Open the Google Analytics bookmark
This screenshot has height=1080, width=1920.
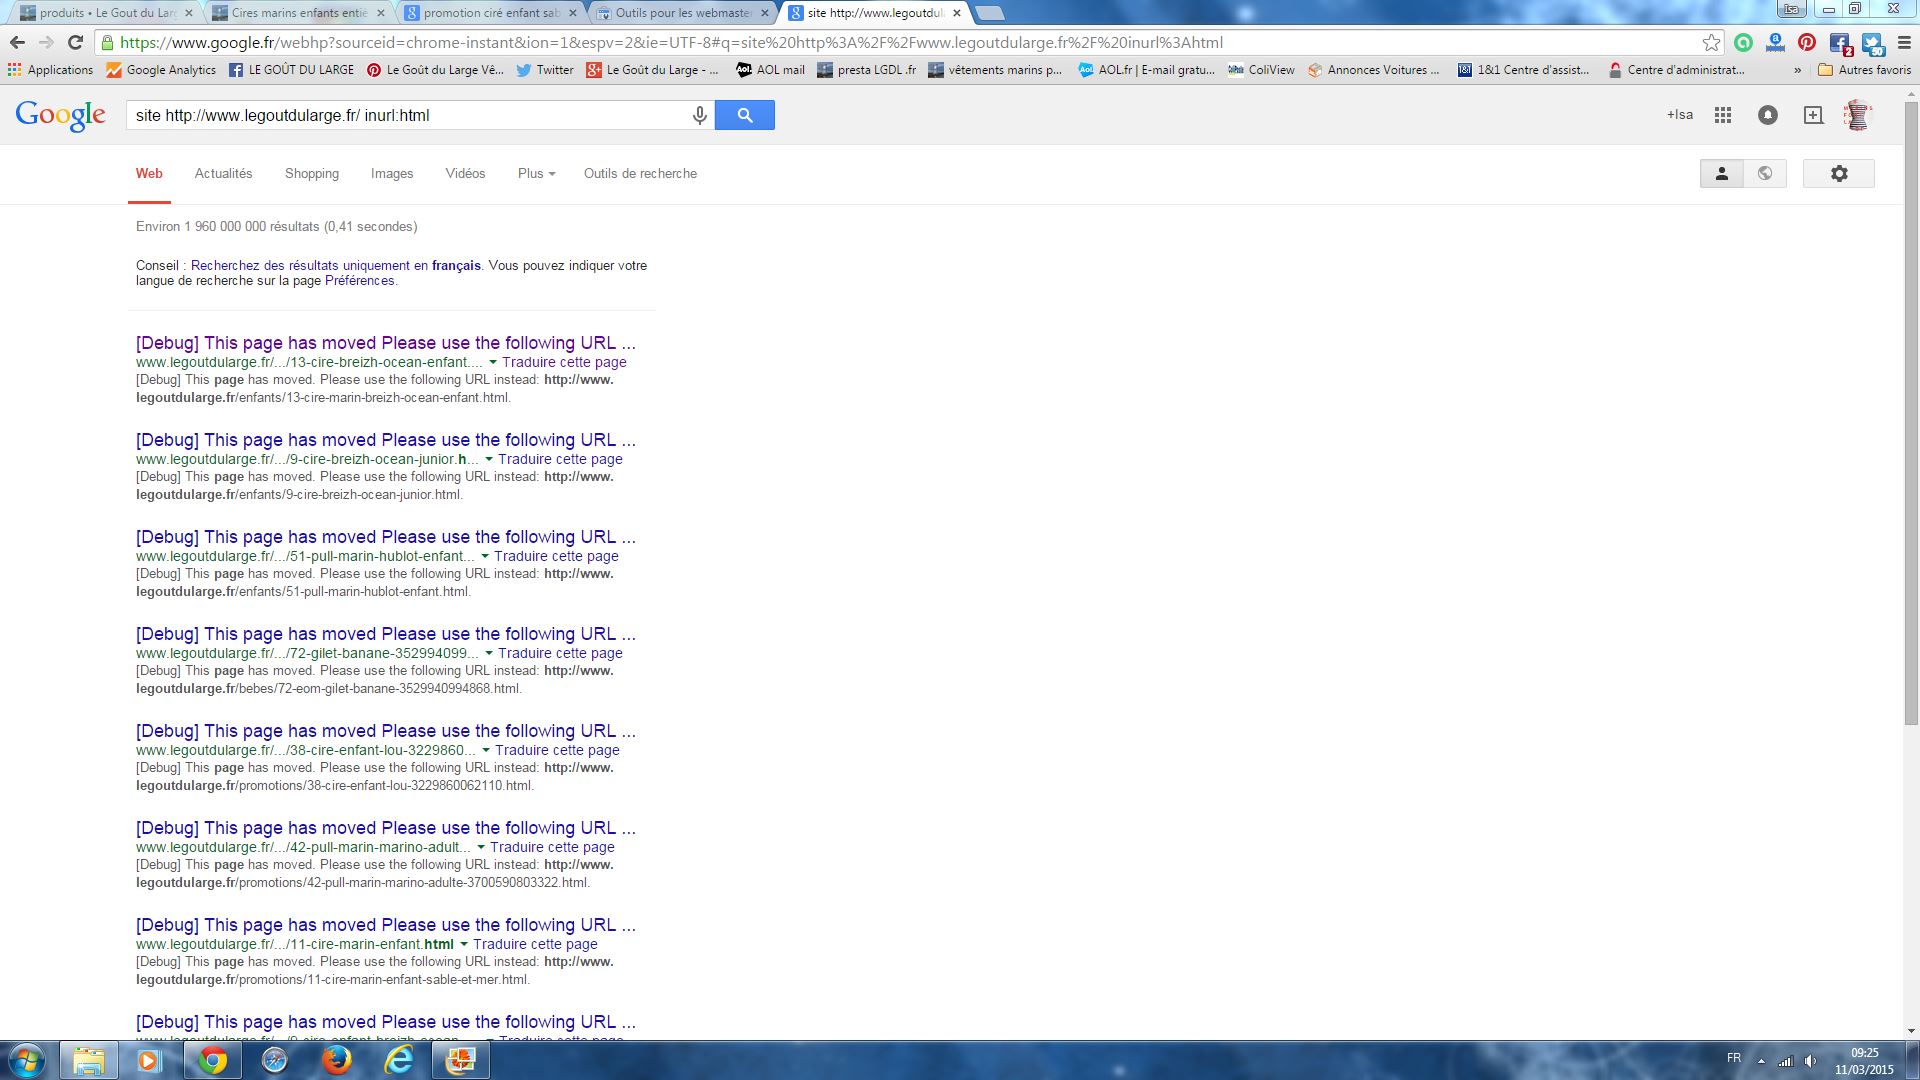coord(161,70)
